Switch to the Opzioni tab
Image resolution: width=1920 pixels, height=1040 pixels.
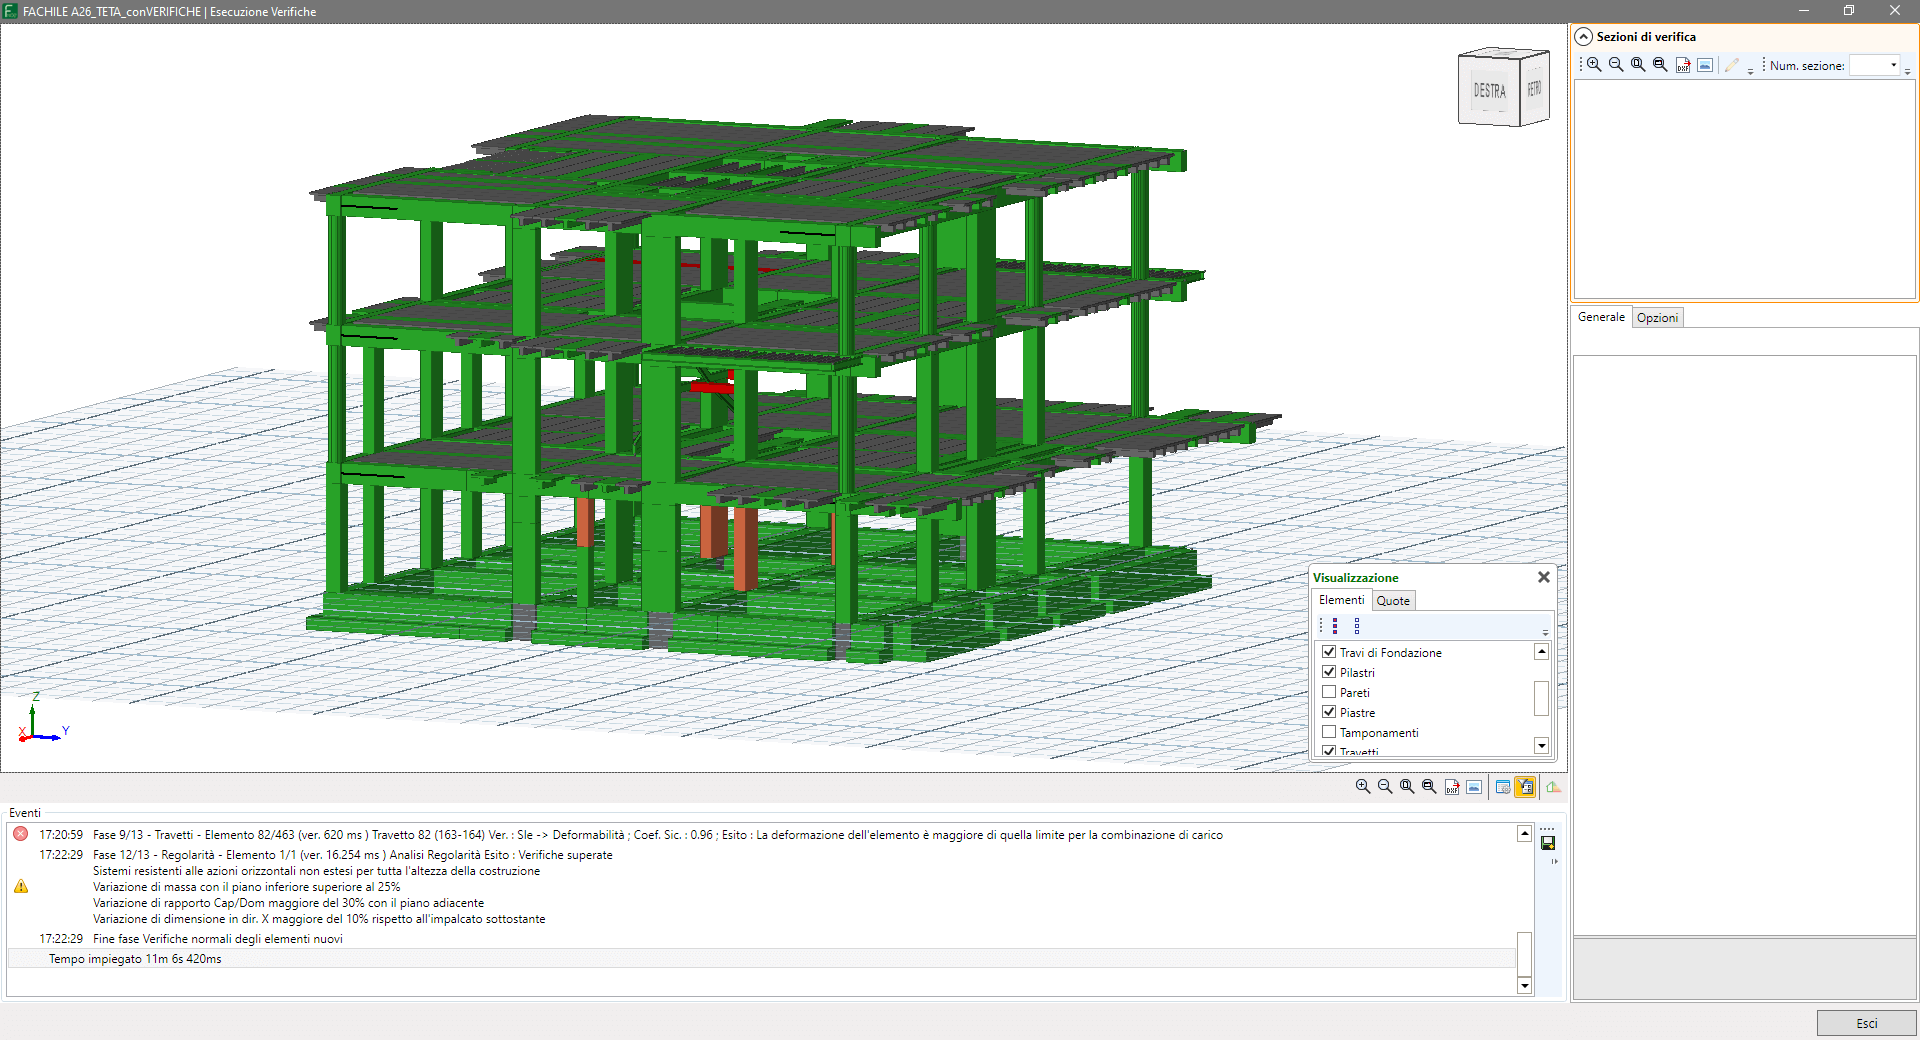coord(1657,318)
